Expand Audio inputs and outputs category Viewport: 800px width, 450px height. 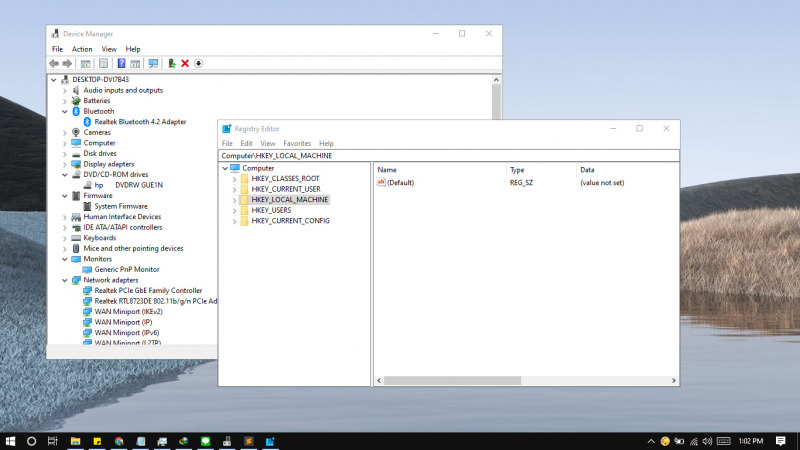pos(65,90)
